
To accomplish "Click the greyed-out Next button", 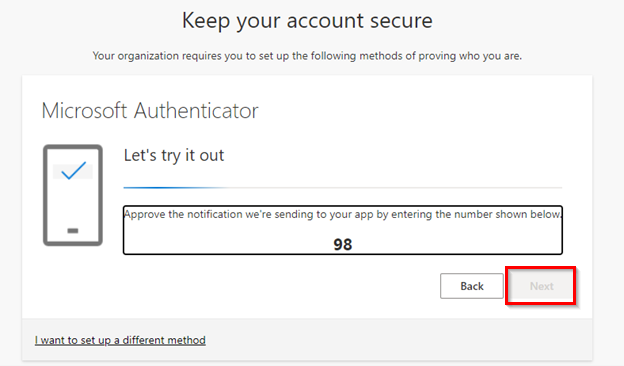I will (x=541, y=286).
